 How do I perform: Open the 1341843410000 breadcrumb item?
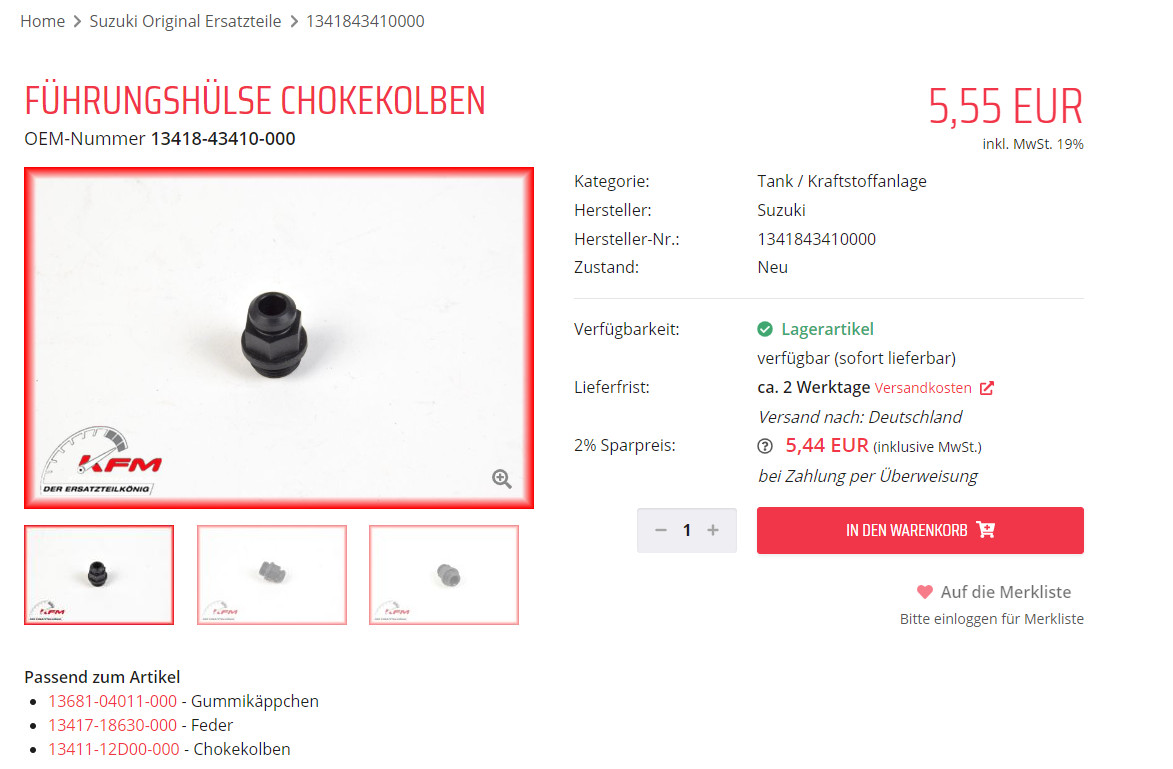(x=365, y=21)
